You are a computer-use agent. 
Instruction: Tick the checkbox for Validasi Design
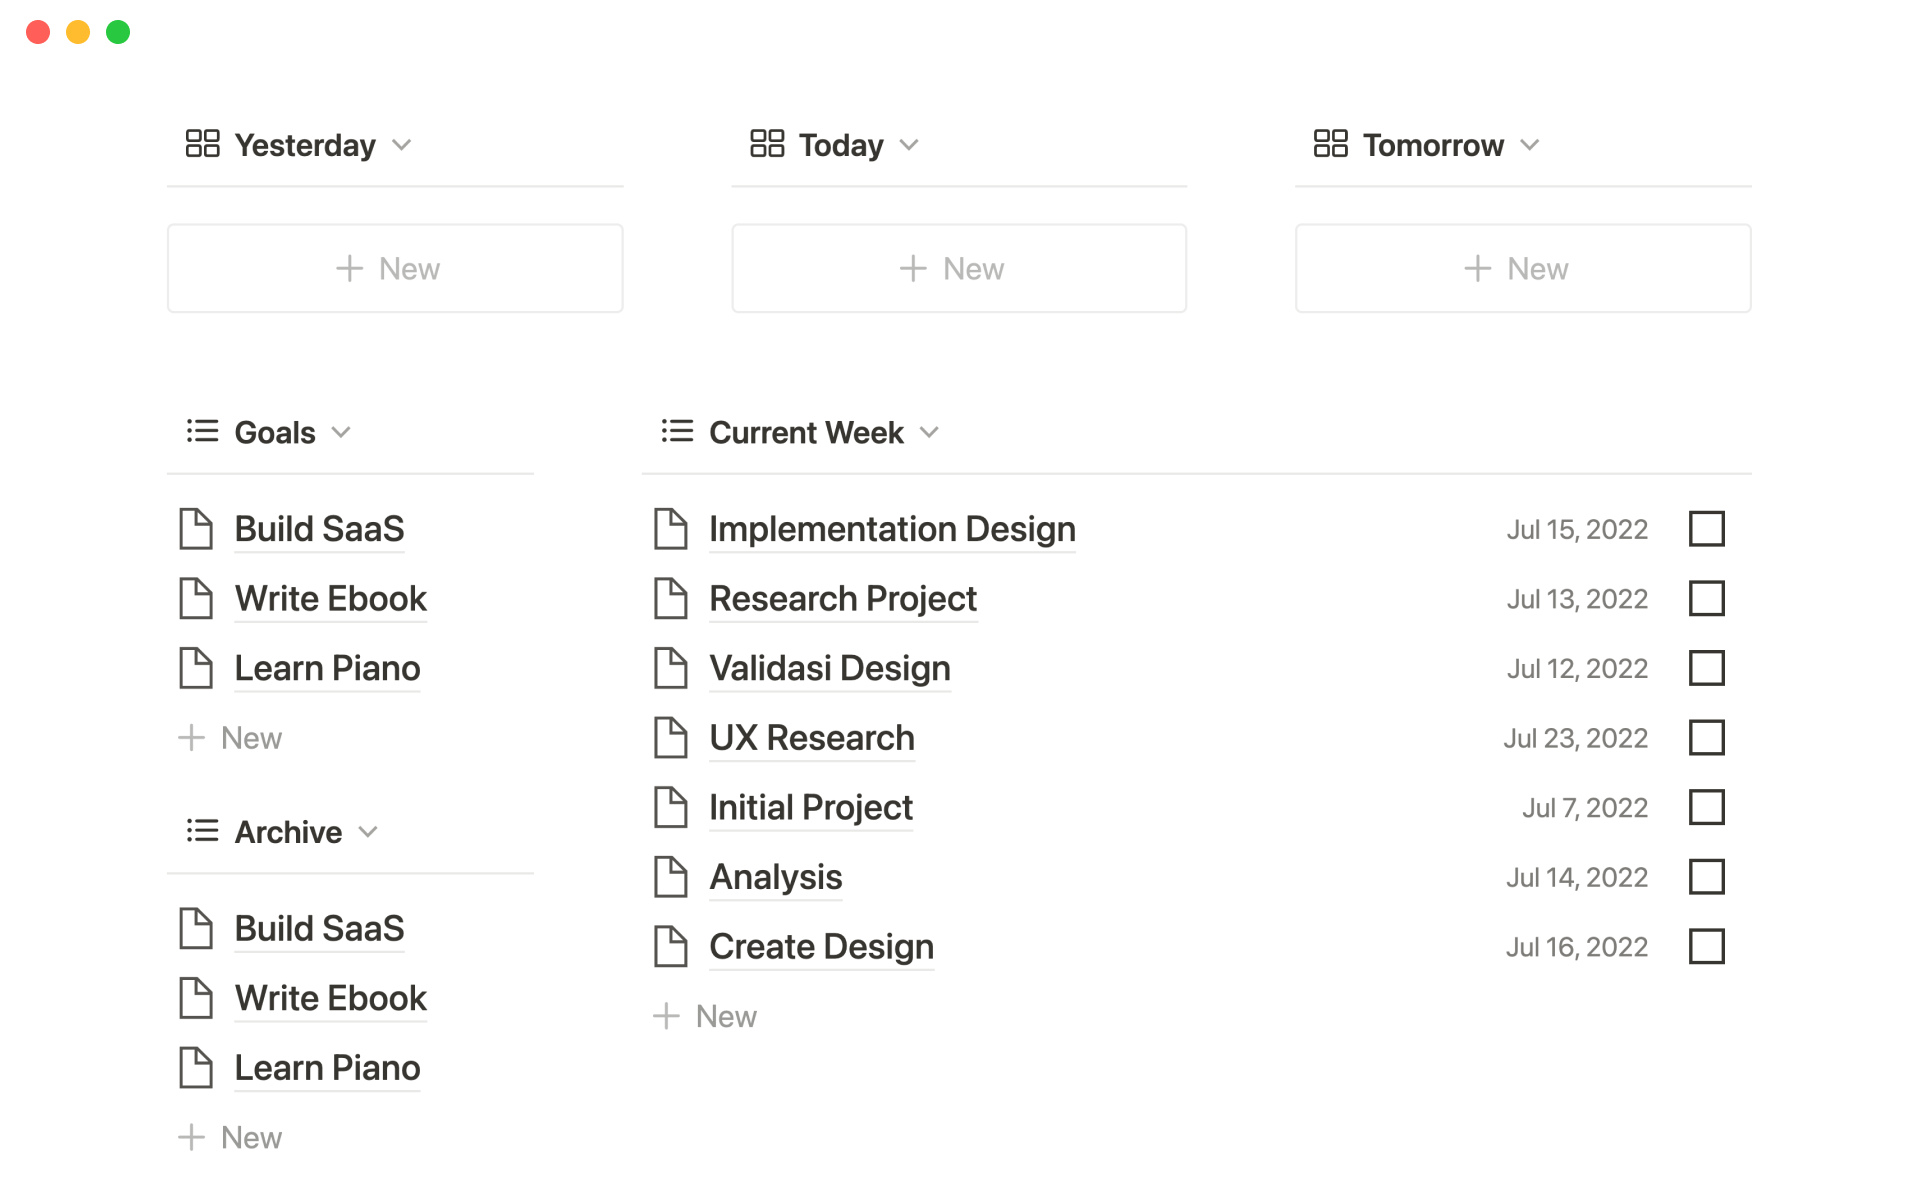click(1706, 668)
